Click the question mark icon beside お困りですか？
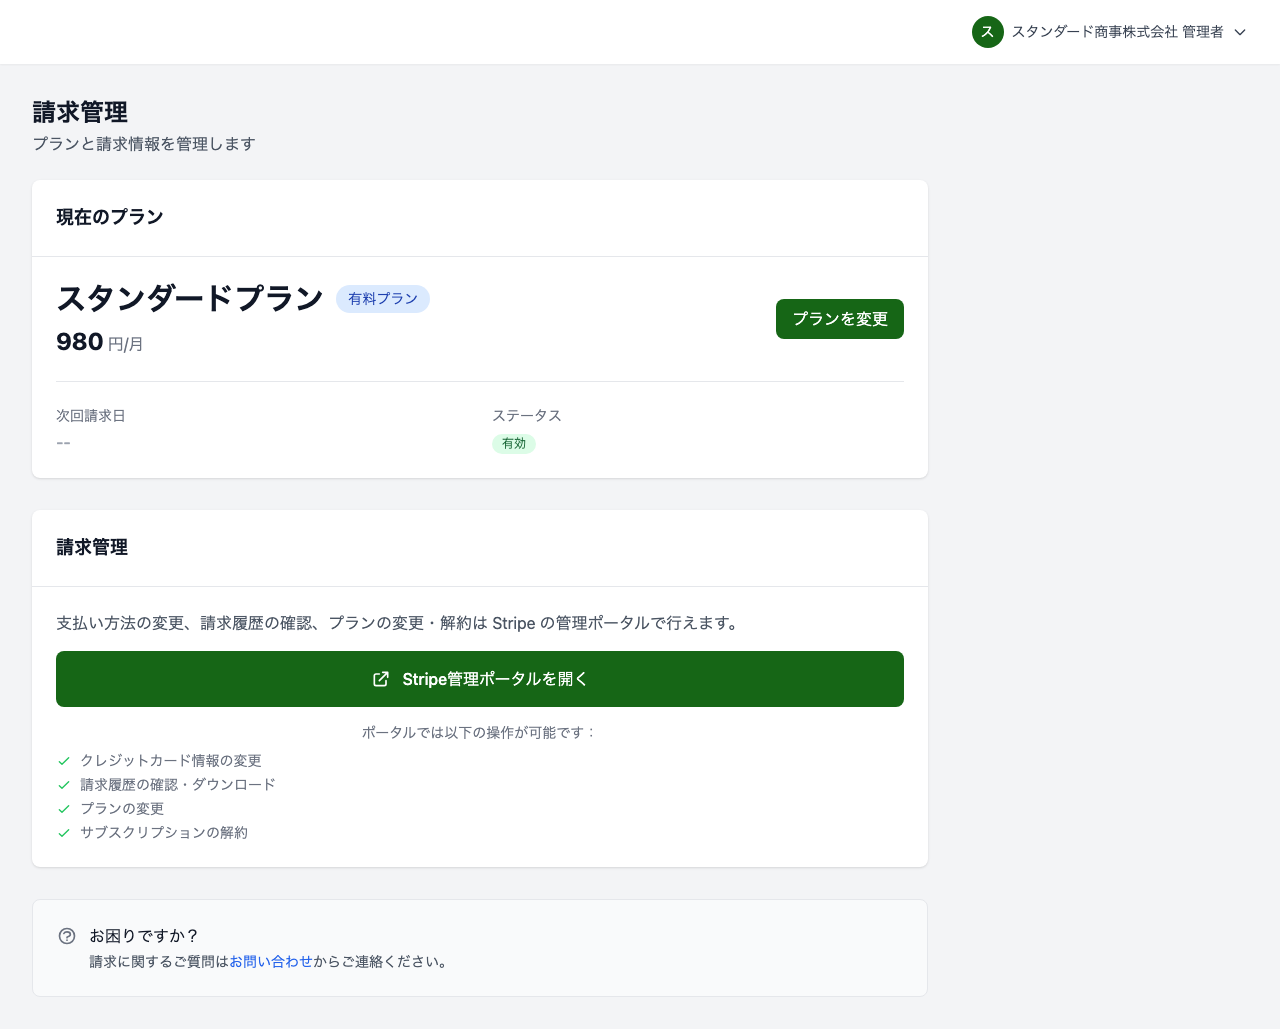The image size is (1280, 1029). coord(67,935)
